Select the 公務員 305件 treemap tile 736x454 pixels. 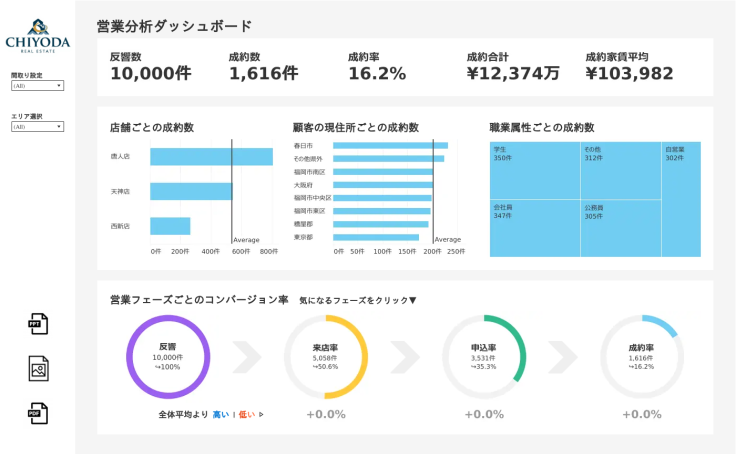click(621, 228)
